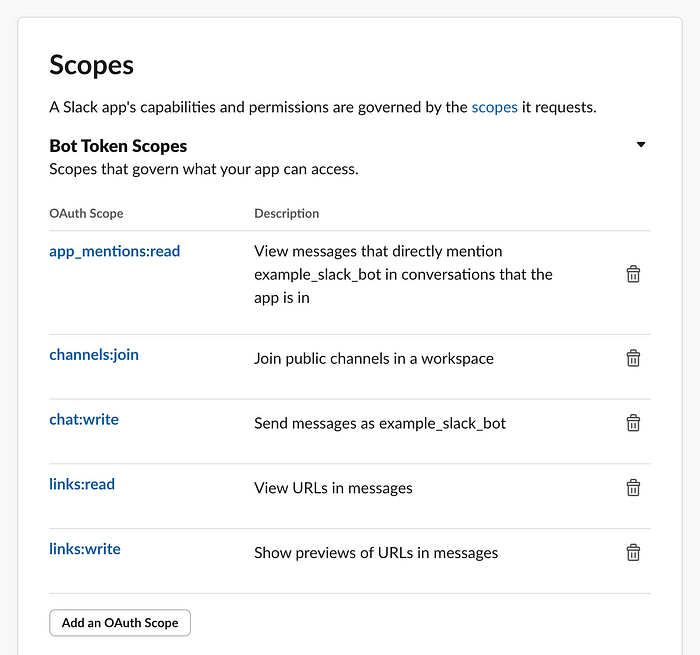Open the channels:join scope link
The image size is (700, 655).
point(94,355)
